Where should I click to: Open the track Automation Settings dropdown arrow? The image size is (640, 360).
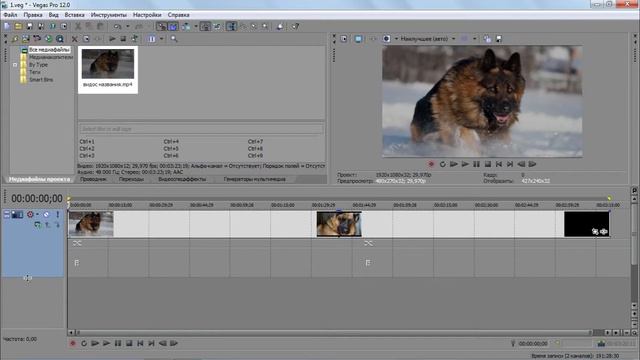pos(37,214)
